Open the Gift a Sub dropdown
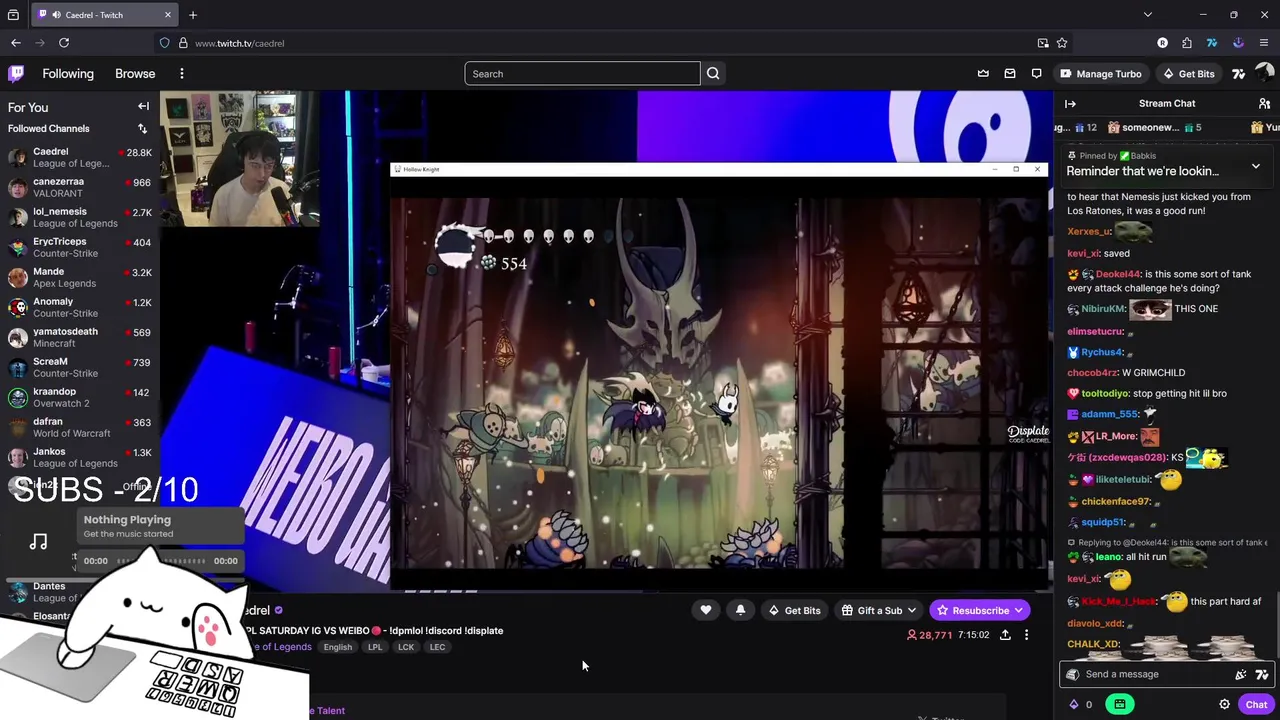Image resolution: width=1280 pixels, height=720 pixels. click(879, 610)
